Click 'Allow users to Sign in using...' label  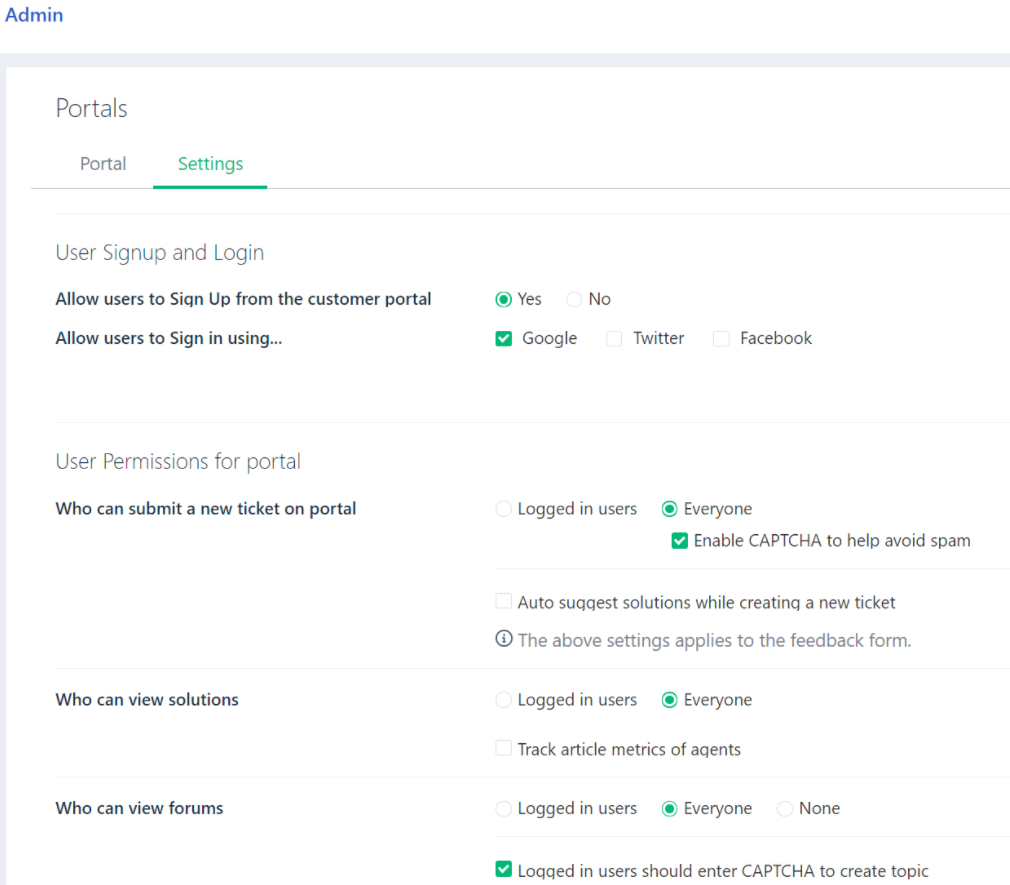coord(169,338)
